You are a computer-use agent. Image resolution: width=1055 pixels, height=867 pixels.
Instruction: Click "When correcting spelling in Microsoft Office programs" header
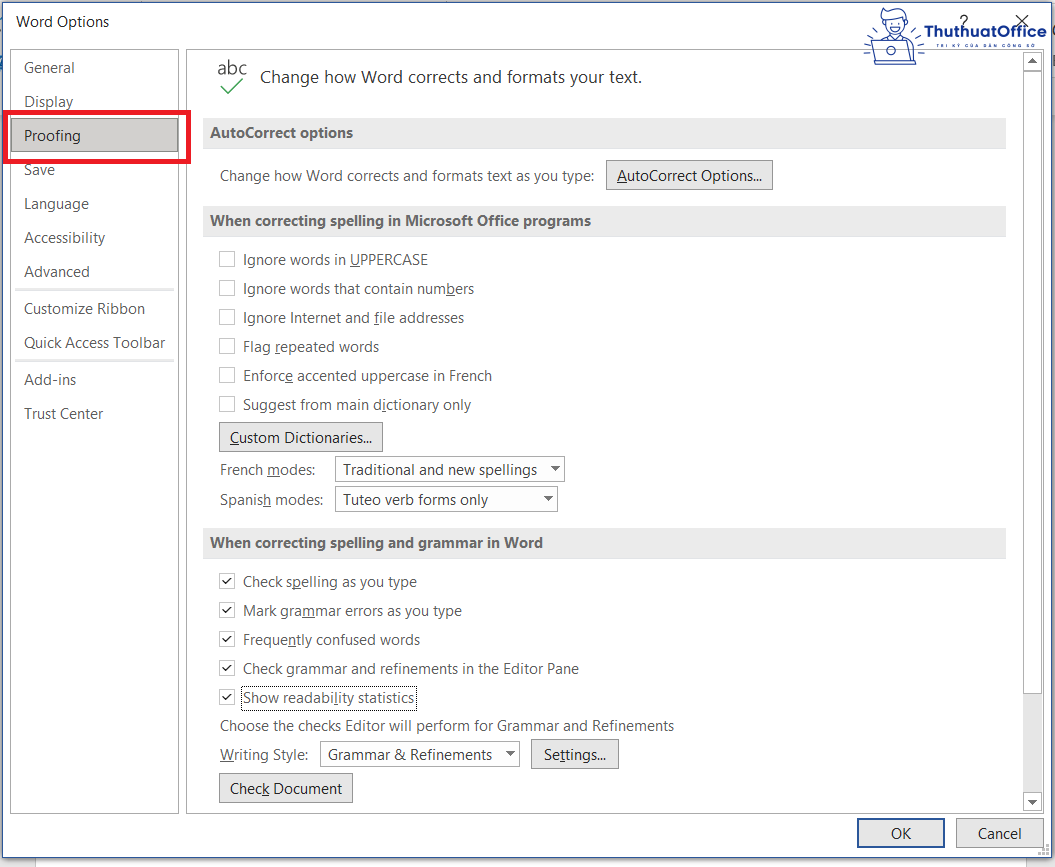tap(604, 221)
